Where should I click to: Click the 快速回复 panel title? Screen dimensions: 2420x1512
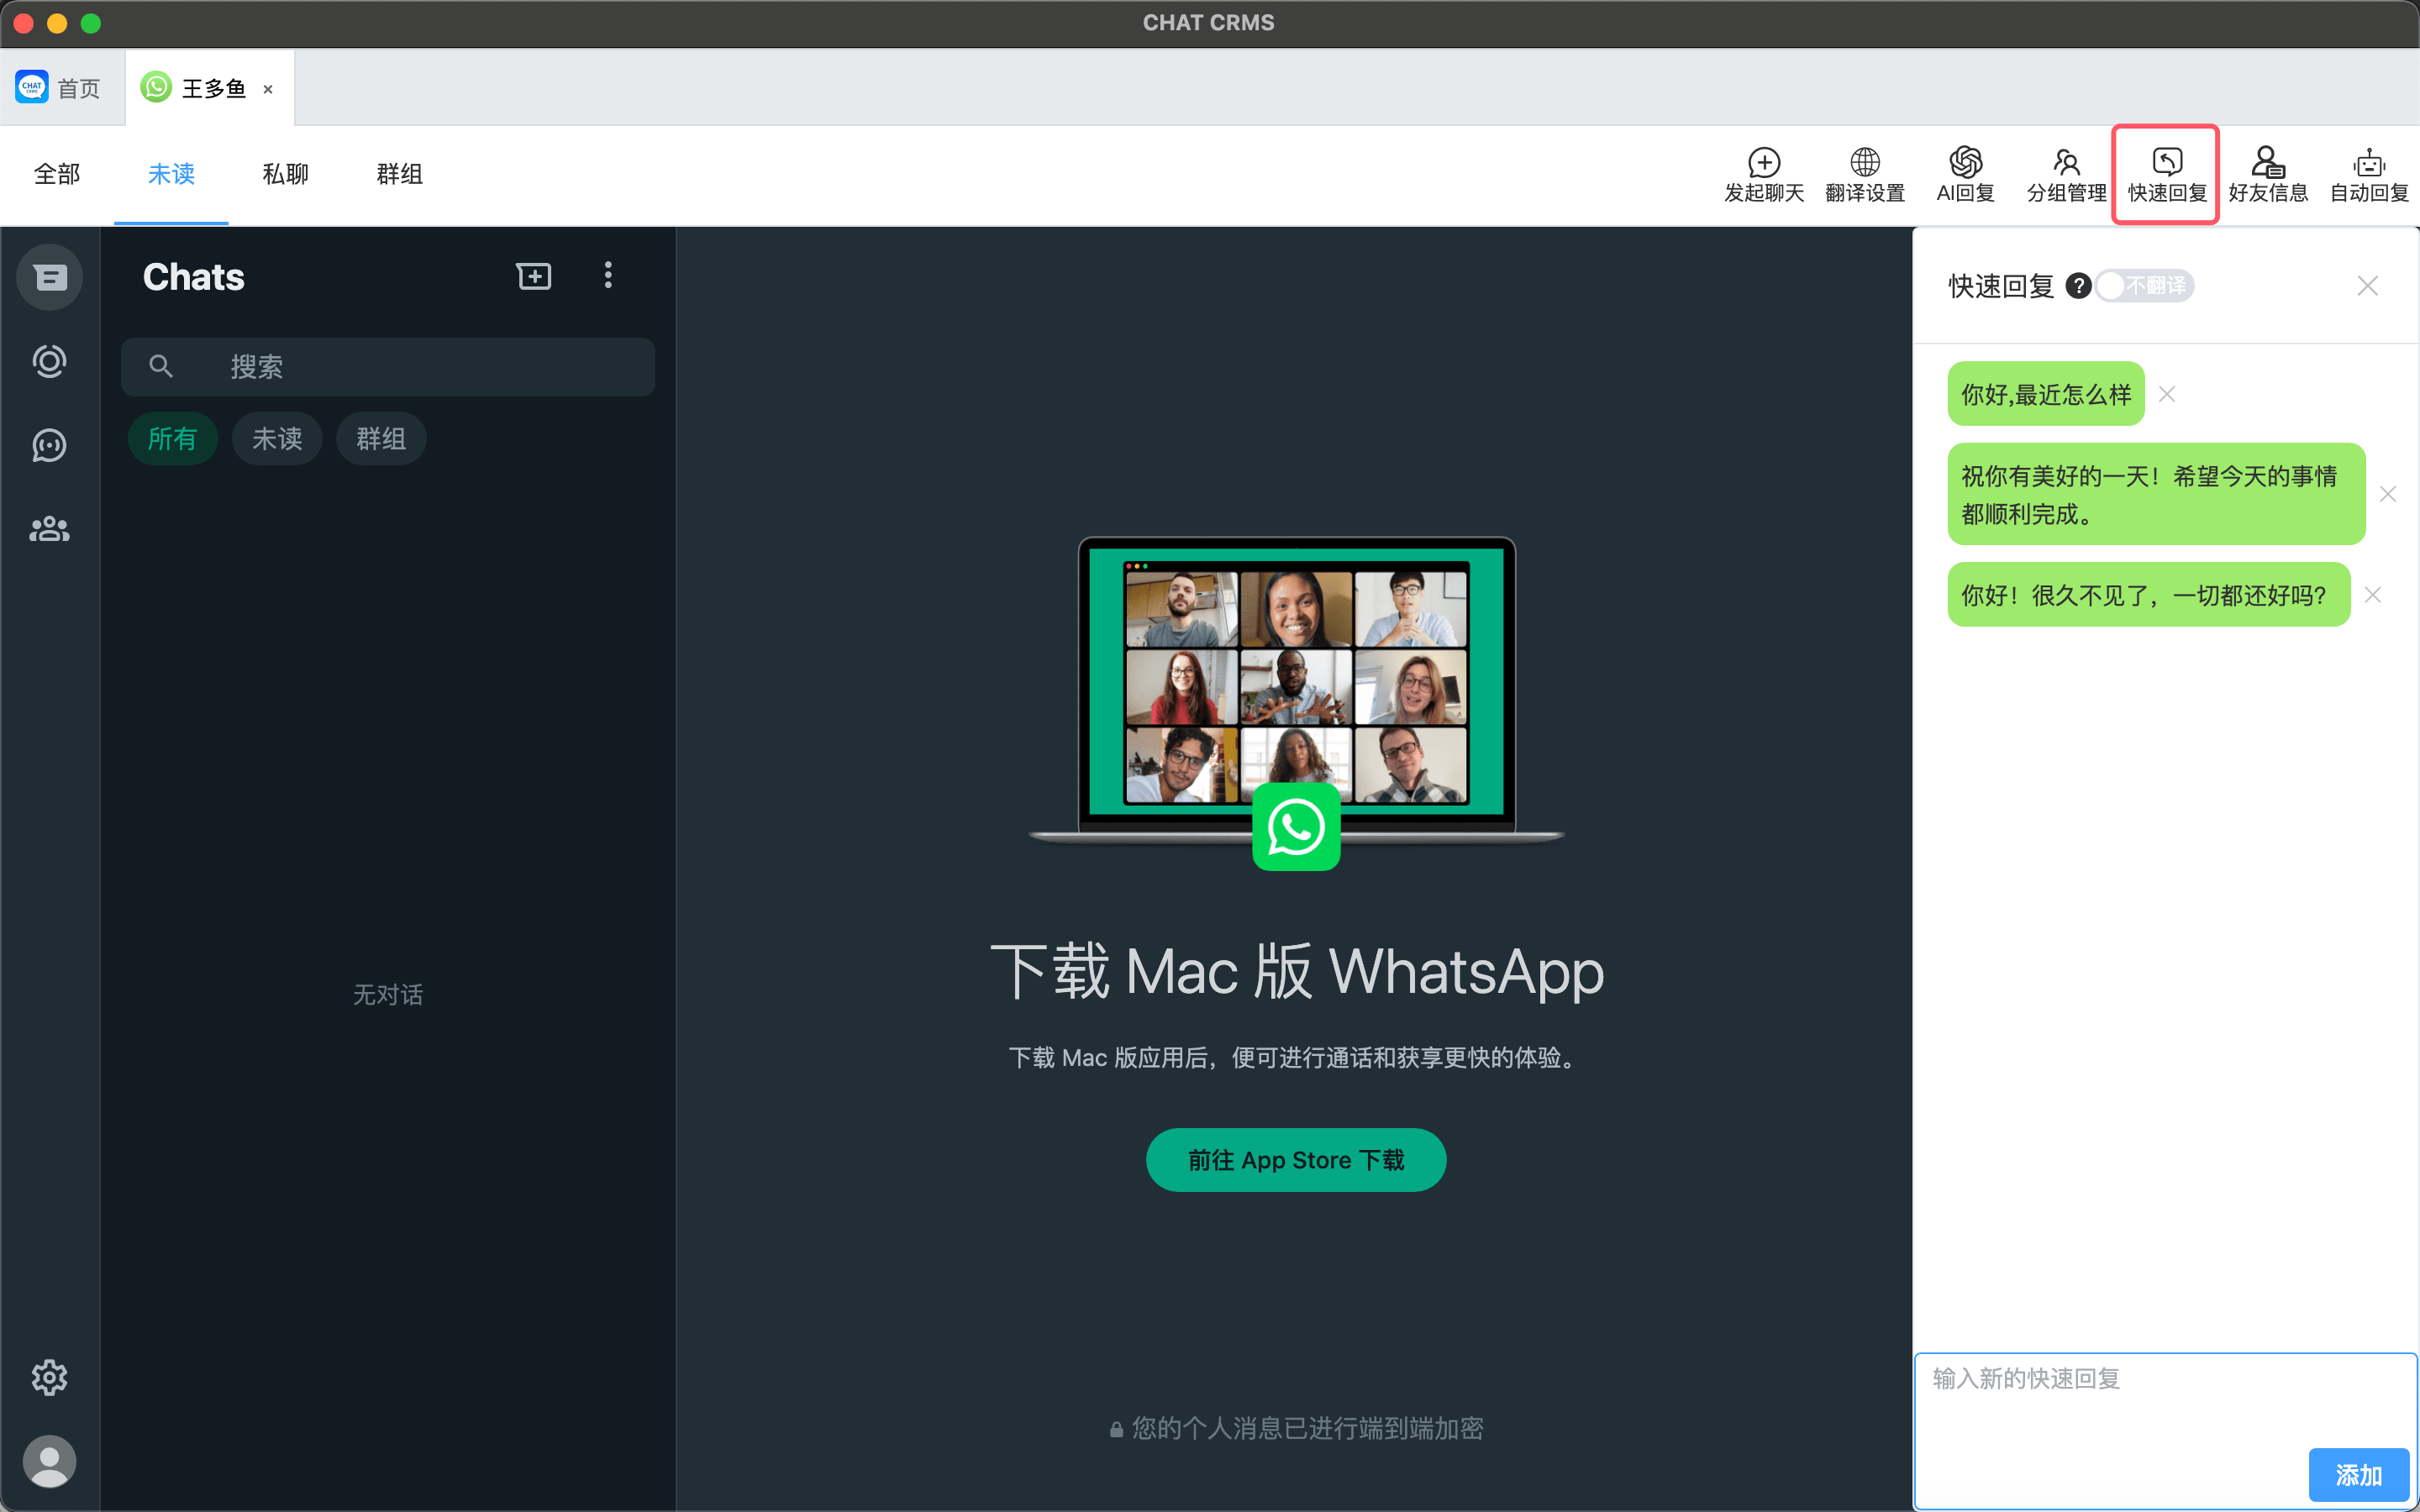pyautogui.click(x=2001, y=286)
